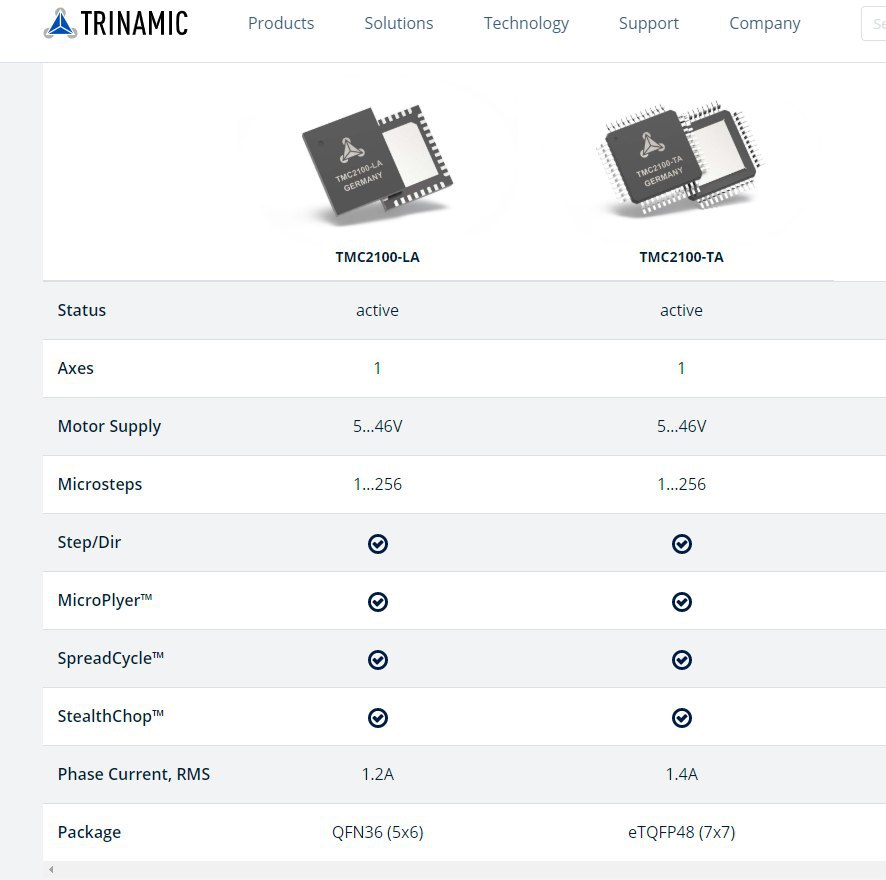Click the eTQFP48 (7x7) package value
This screenshot has height=880, width=886.
coord(681,833)
